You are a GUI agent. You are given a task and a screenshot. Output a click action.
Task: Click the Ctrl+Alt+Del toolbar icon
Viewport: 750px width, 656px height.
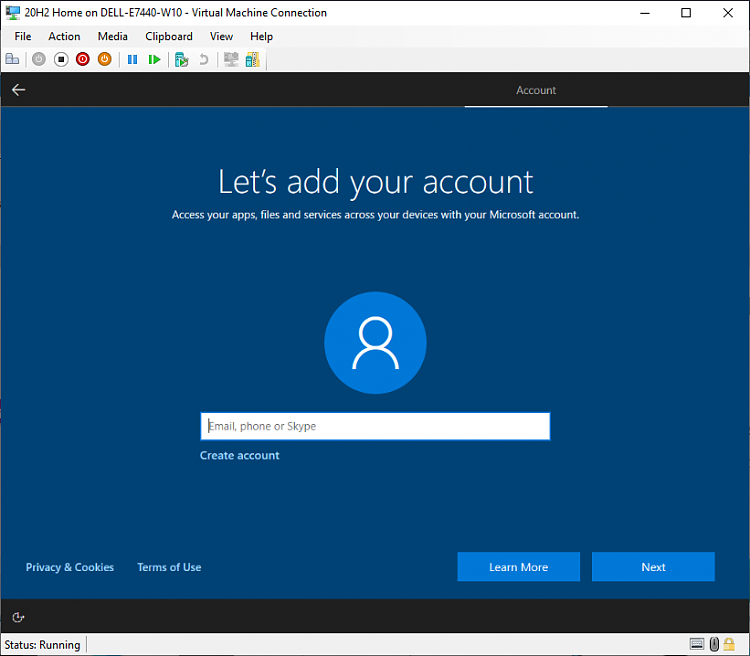click(12, 59)
